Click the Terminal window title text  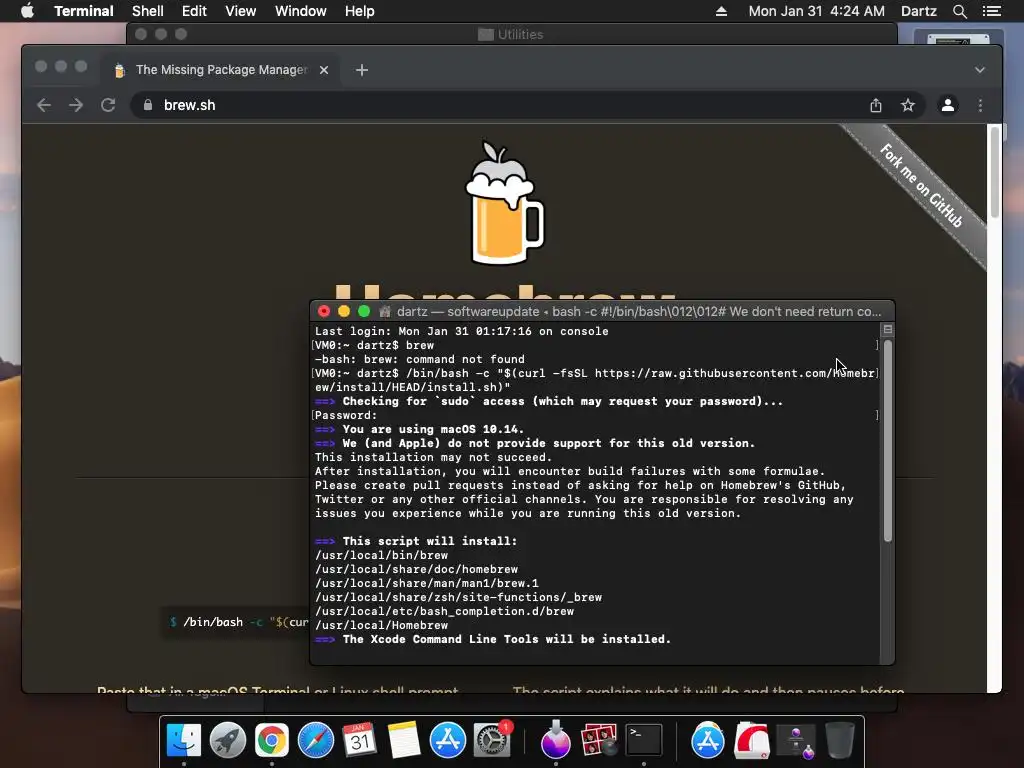point(639,312)
